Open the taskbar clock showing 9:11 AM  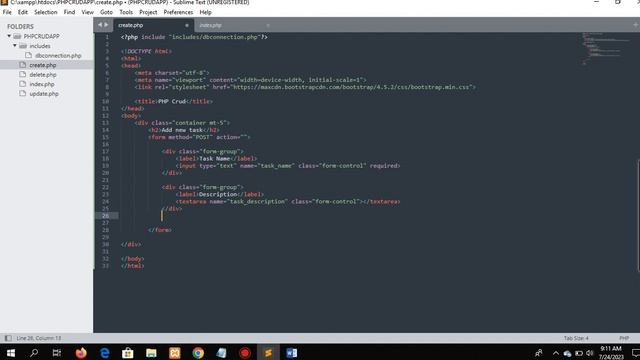[611, 353]
